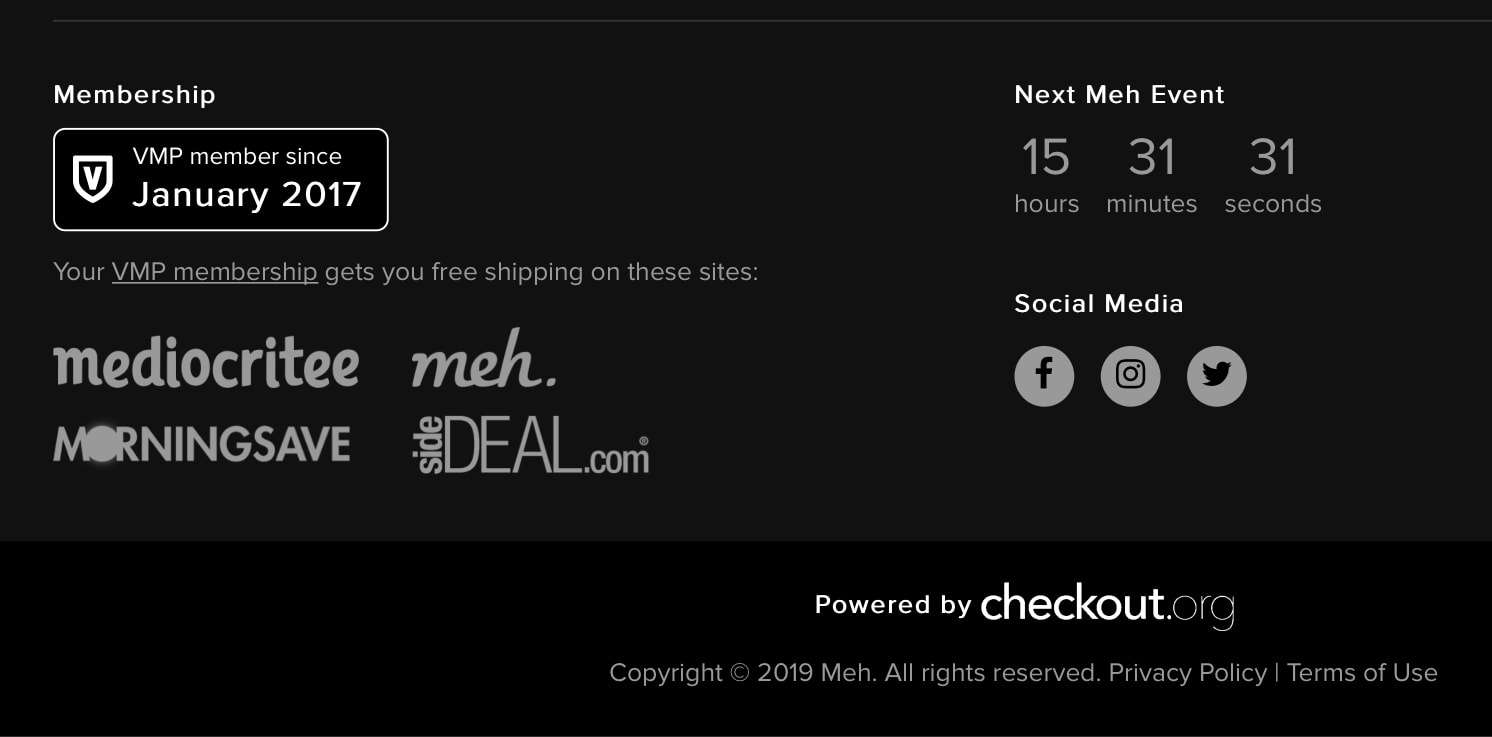Open the Privacy Policy link

pos(1187,673)
